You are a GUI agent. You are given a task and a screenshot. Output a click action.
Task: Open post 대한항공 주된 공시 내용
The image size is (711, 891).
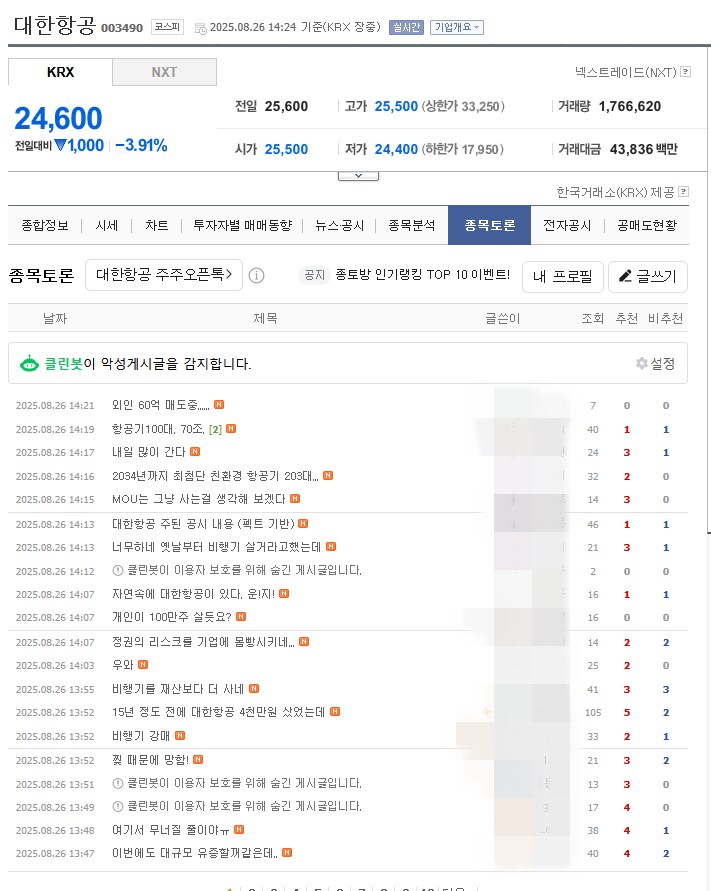(203, 524)
